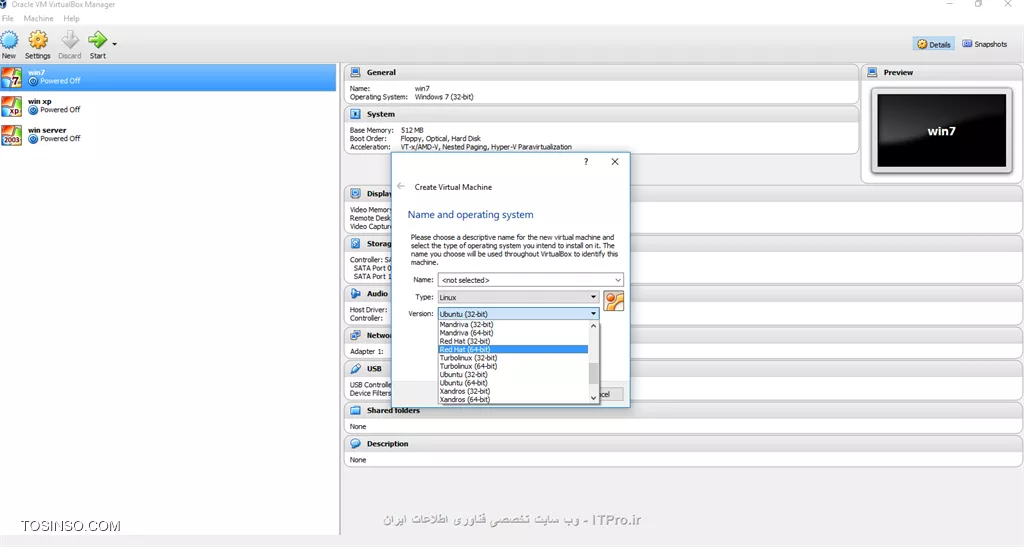1024x547 pixels.
Task: Choose Xandros (32-bit) from the version list
Action: coord(513,392)
